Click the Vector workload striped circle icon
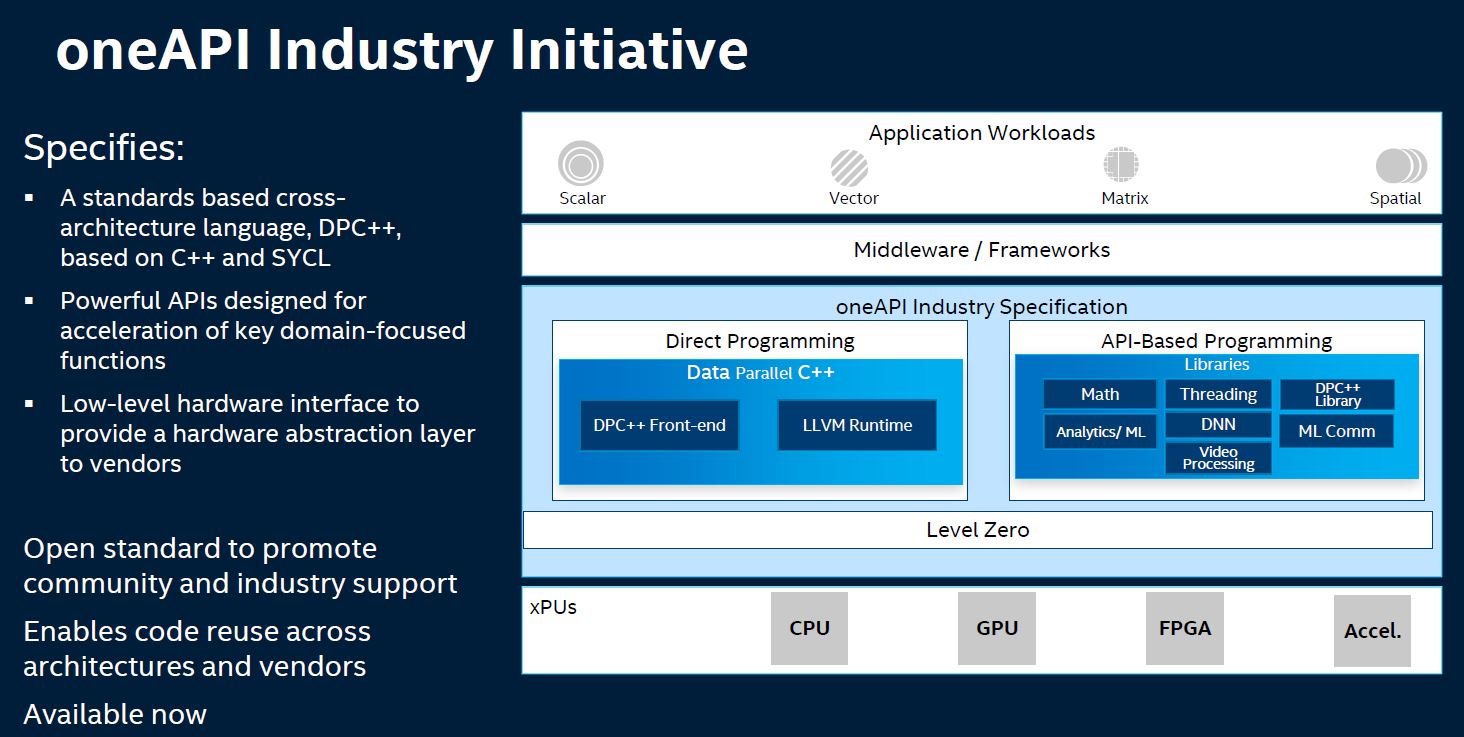This screenshot has width=1464, height=737. 850,165
